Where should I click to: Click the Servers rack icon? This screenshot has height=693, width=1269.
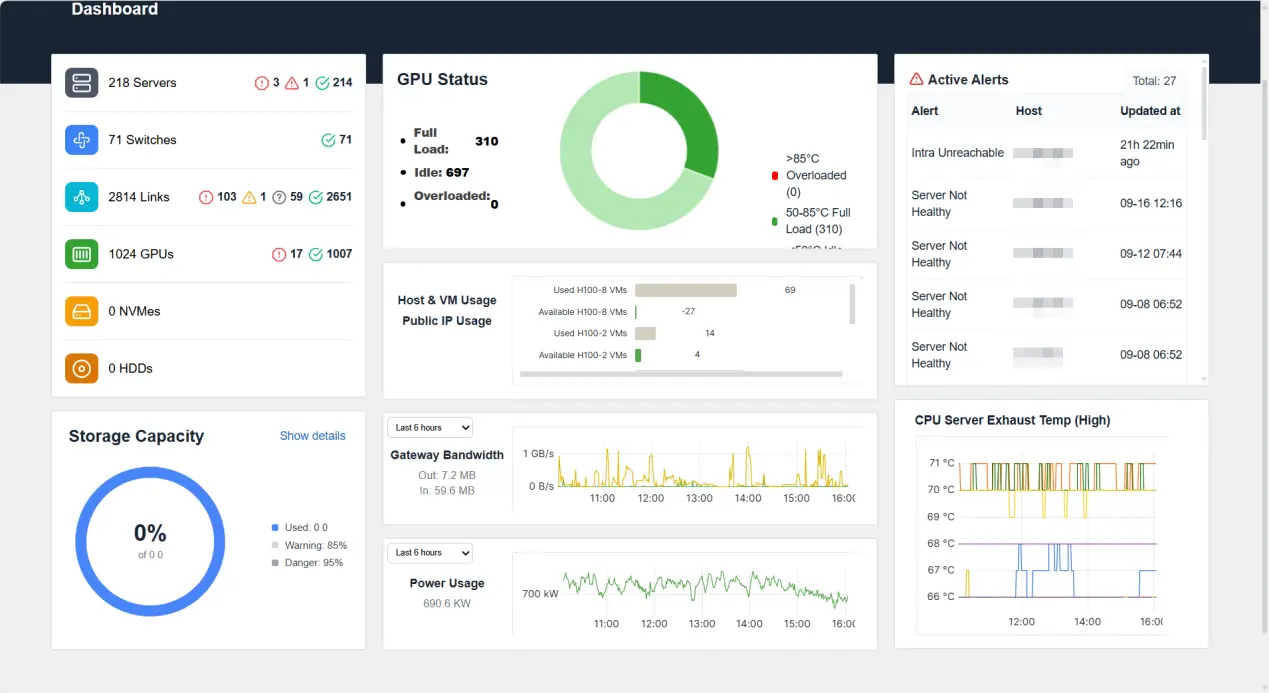(x=81, y=83)
